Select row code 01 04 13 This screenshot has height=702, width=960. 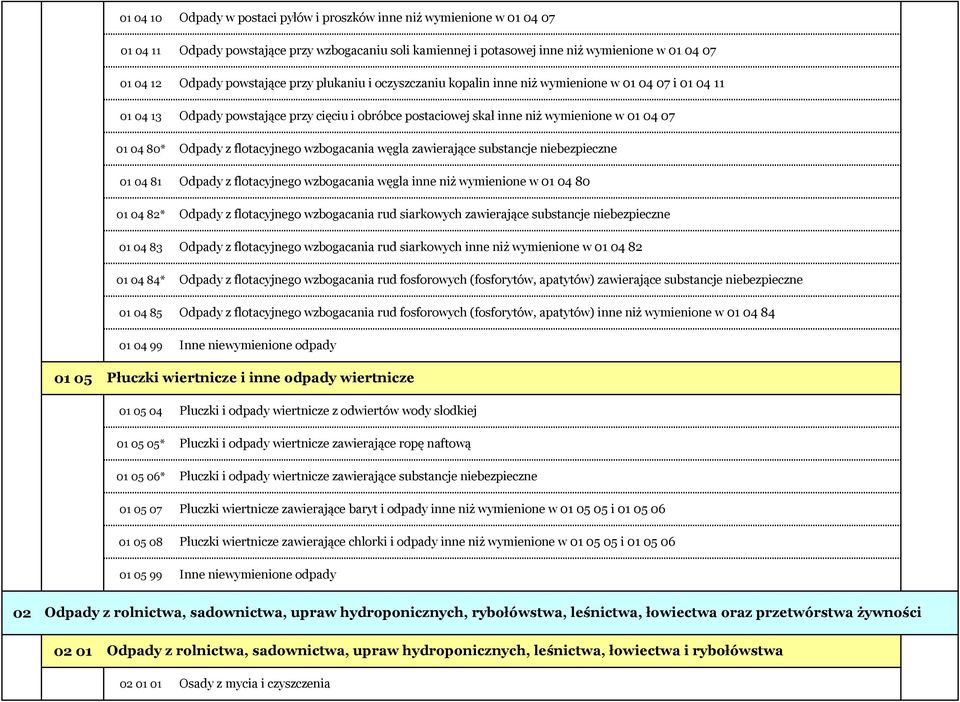click(141, 116)
